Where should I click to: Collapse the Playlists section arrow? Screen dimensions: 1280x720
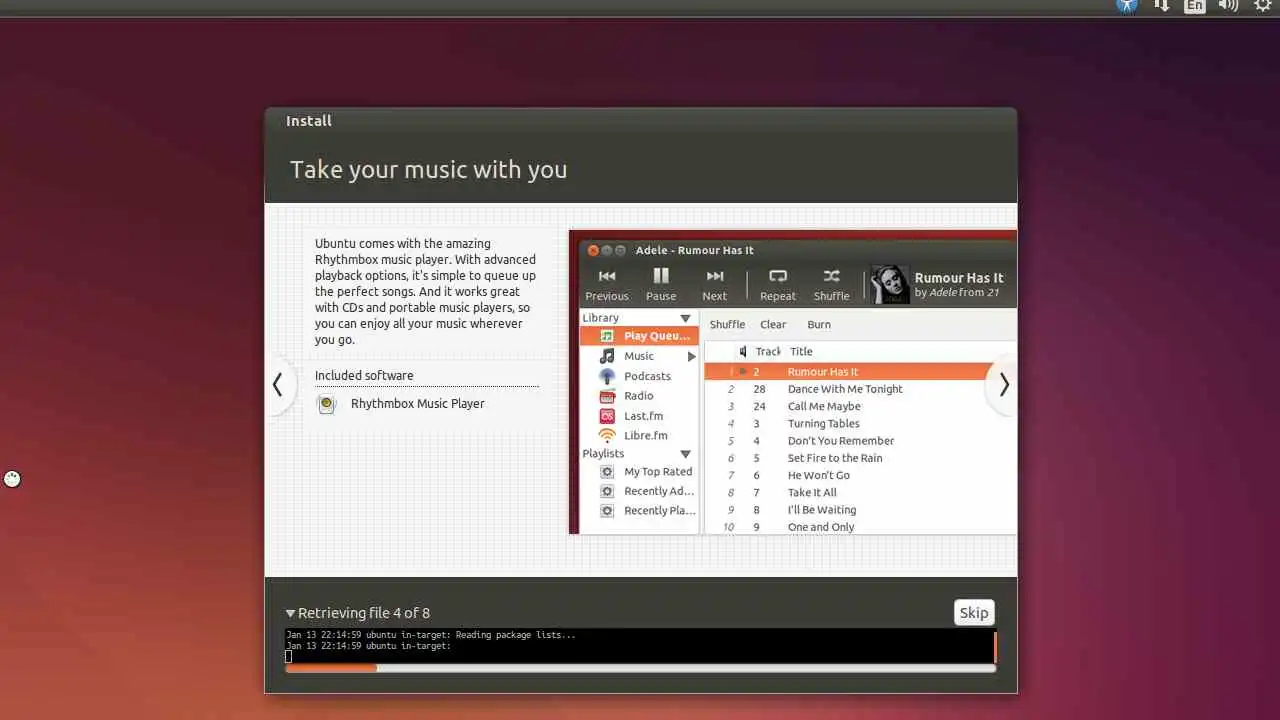pyautogui.click(x=685, y=454)
